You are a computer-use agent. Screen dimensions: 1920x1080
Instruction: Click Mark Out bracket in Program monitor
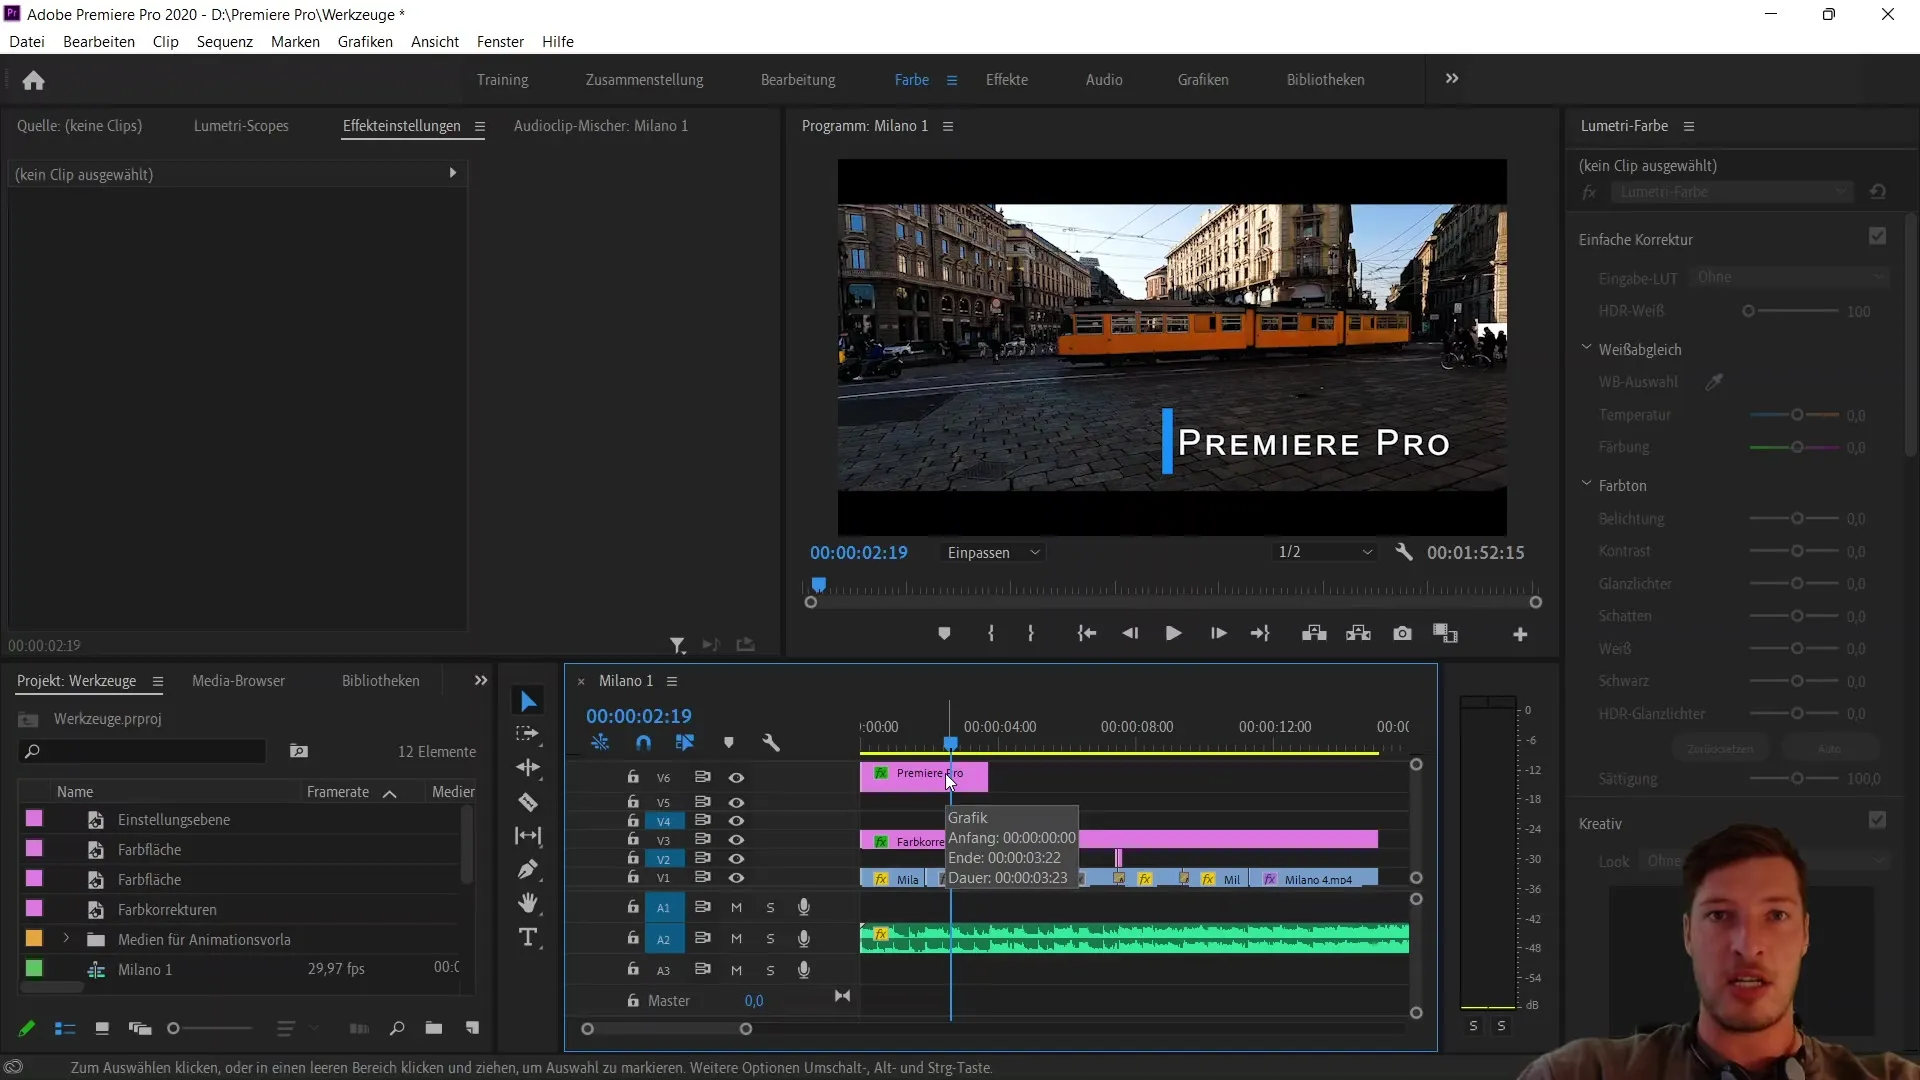[x=1031, y=634]
